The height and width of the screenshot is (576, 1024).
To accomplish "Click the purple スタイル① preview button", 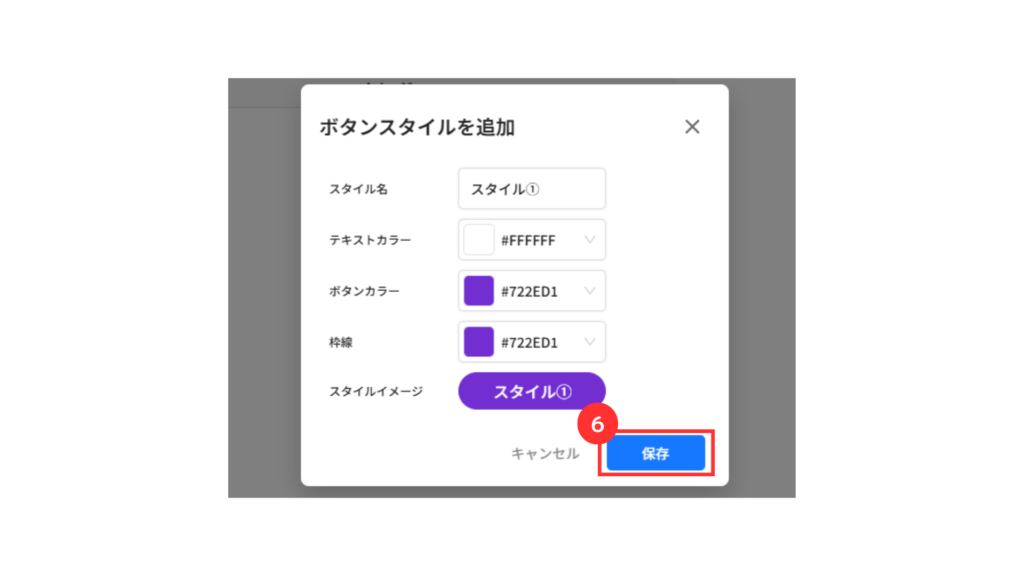I will (x=532, y=391).
